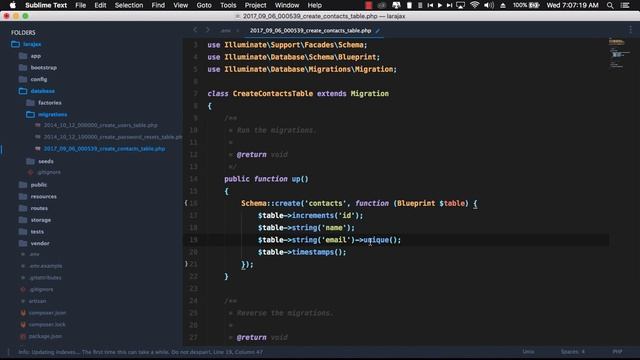Click the Wi-Fi menu bar icon
Screen dimensions: 640x360
474,5
